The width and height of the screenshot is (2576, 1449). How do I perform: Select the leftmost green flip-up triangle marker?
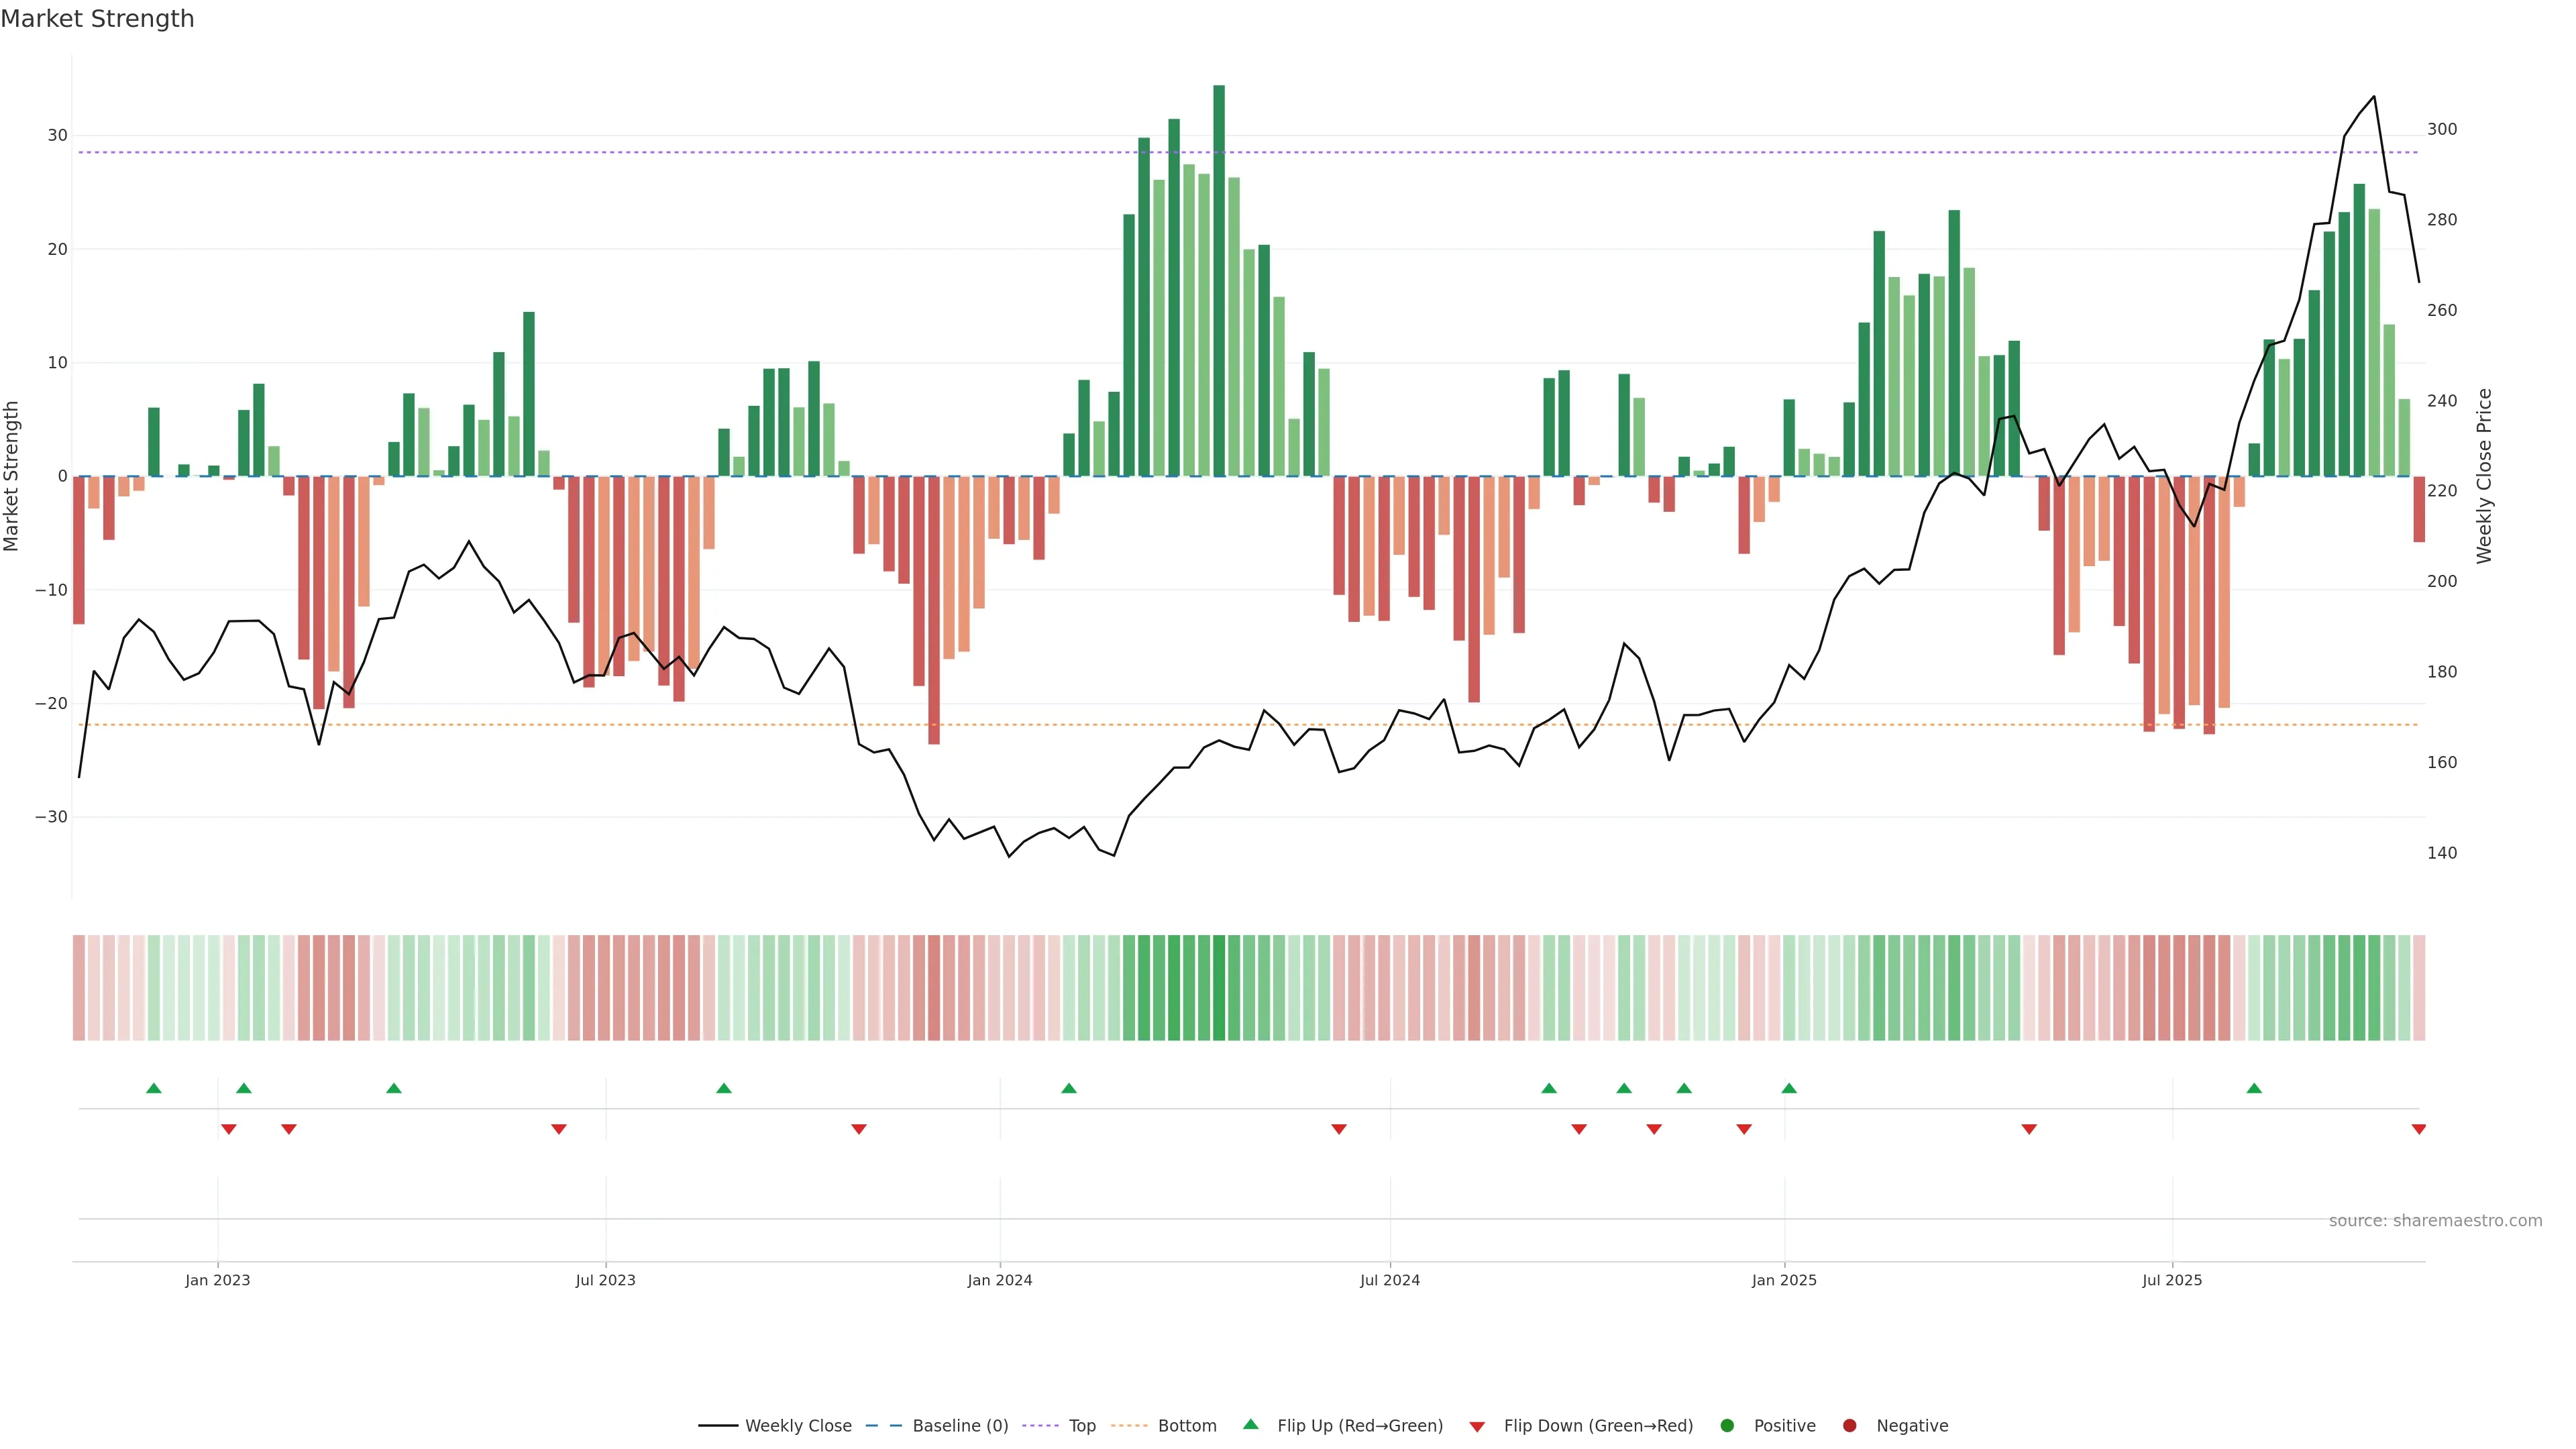[x=153, y=1088]
